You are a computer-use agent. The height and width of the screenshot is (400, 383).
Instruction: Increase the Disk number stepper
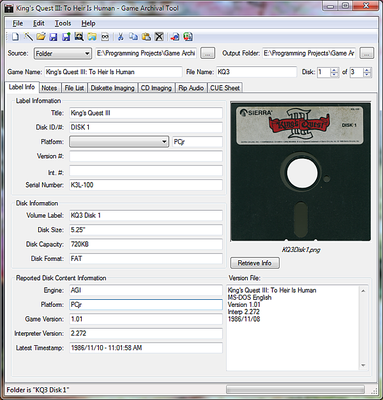coord(334,70)
